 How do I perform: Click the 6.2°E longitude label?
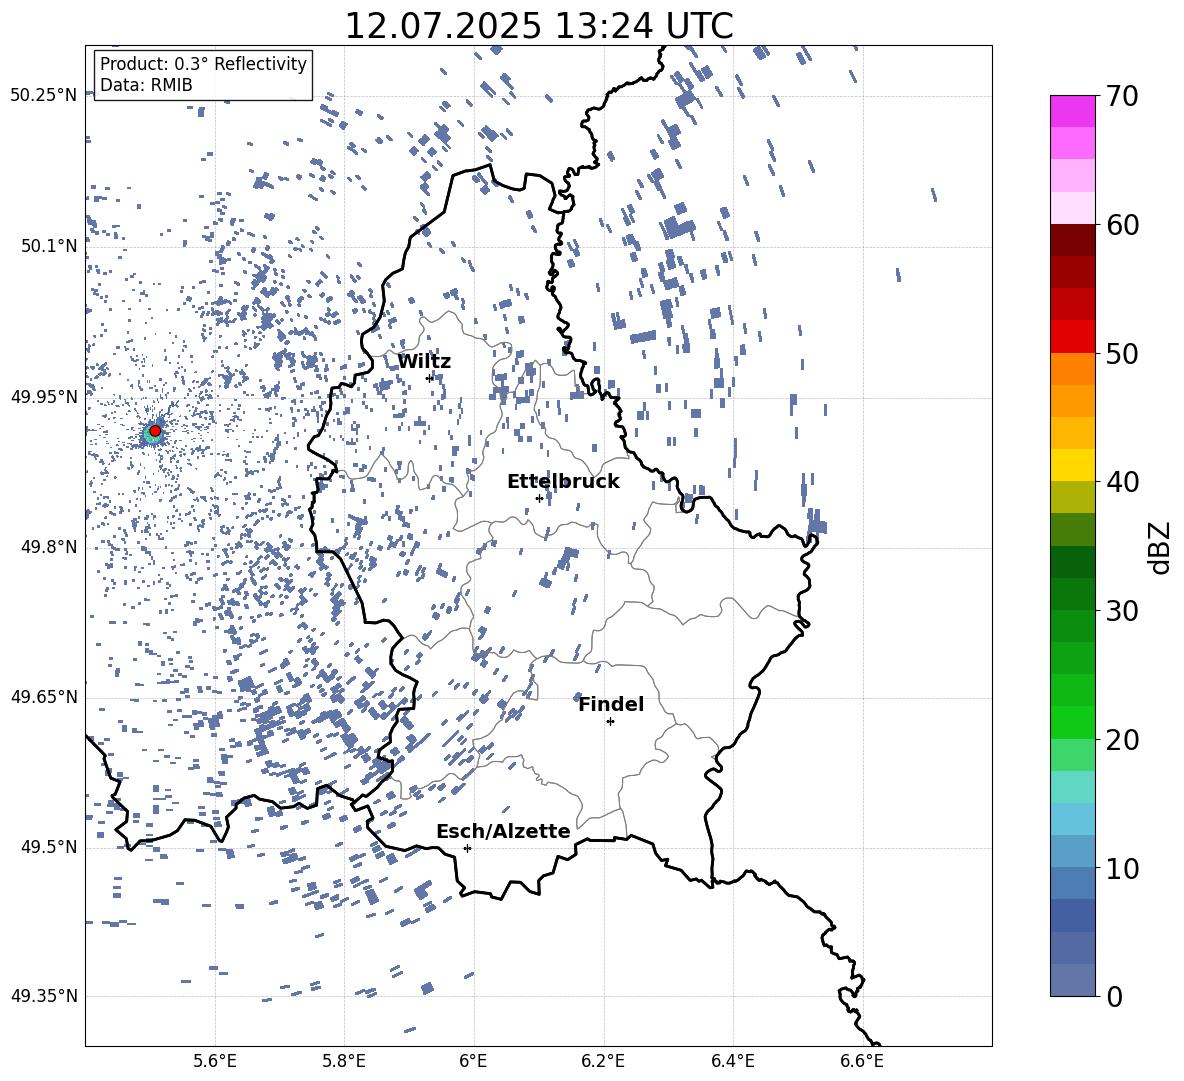pos(603,1061)
